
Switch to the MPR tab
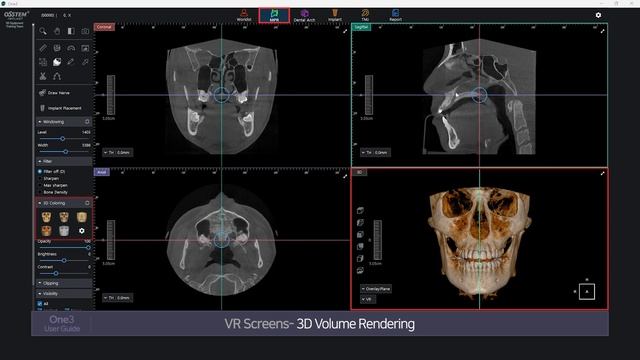[x=274, y=16]
